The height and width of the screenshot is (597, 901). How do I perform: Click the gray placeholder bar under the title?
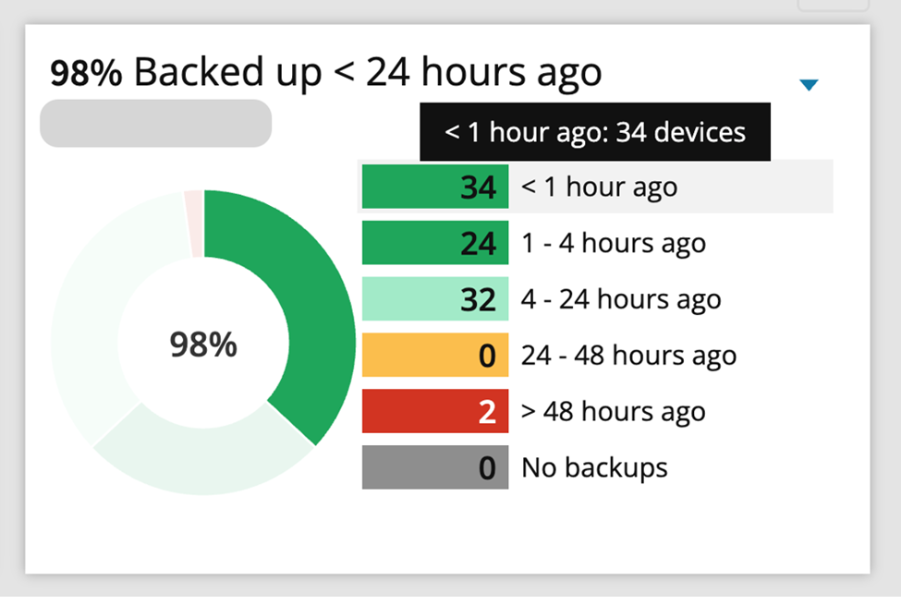(155, 123)
